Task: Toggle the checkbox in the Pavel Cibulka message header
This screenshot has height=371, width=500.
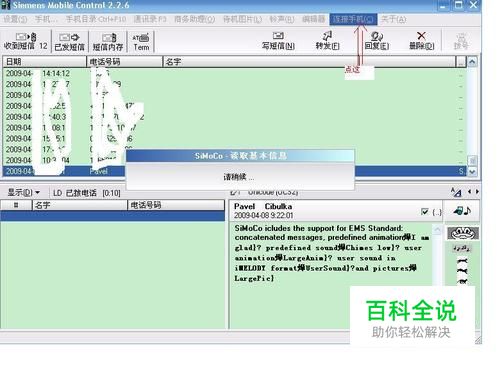Action: tap(425, 211)
